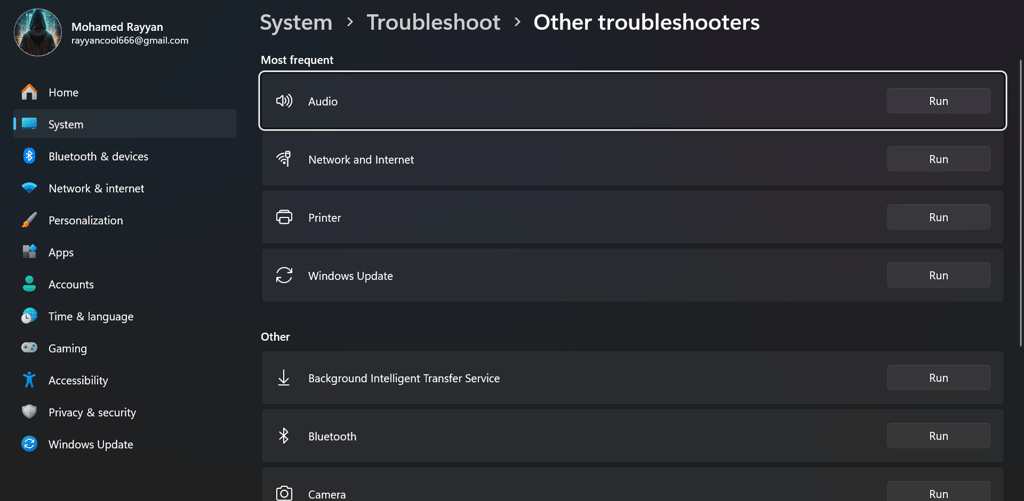Click the Personalization paintbrush icon
Viewport: 1024px width, 501px height.
click(29, 220)
